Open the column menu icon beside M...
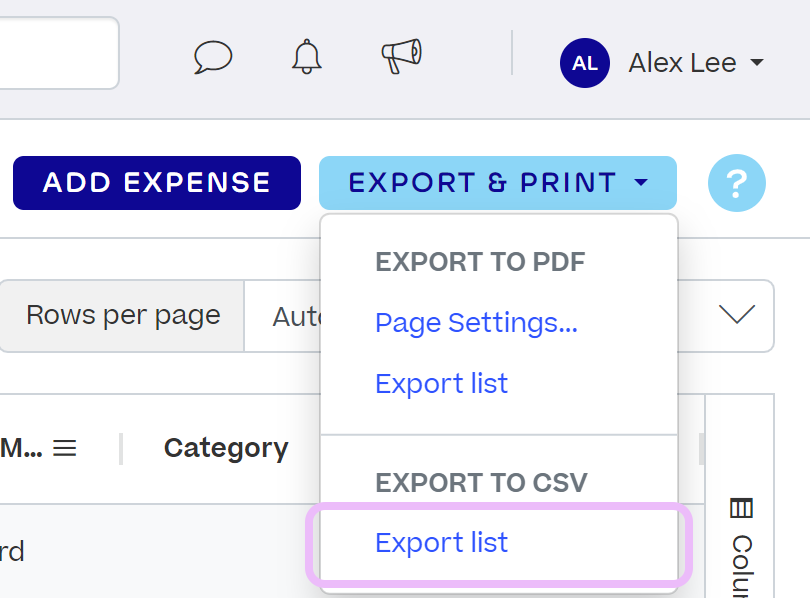 [65, 448]
